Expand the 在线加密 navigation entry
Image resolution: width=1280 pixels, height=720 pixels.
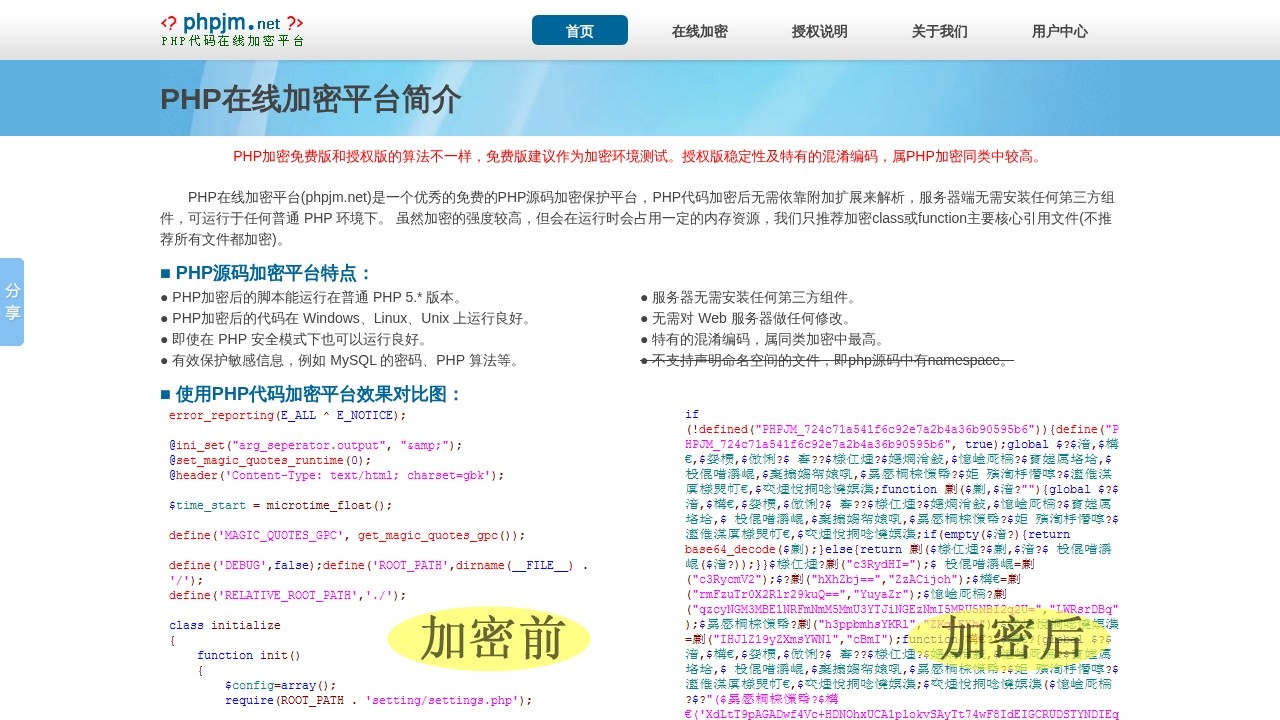(x=699, y=31)
